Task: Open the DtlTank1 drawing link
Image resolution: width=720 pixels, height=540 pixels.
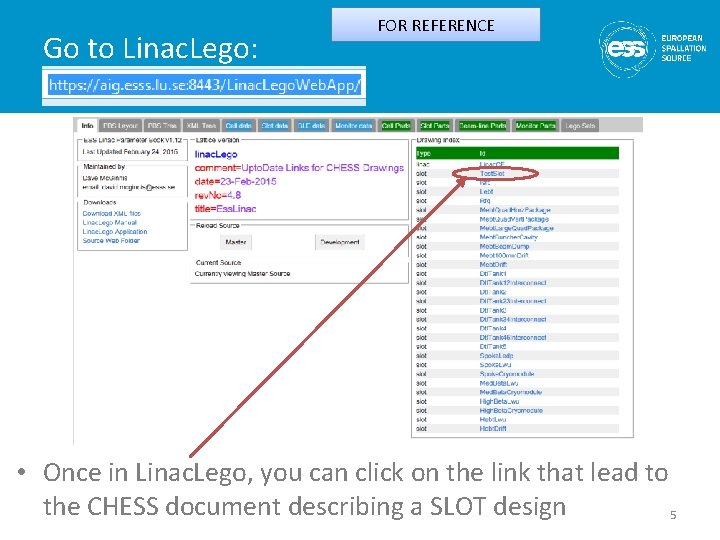Action: (x=493, y=274)
